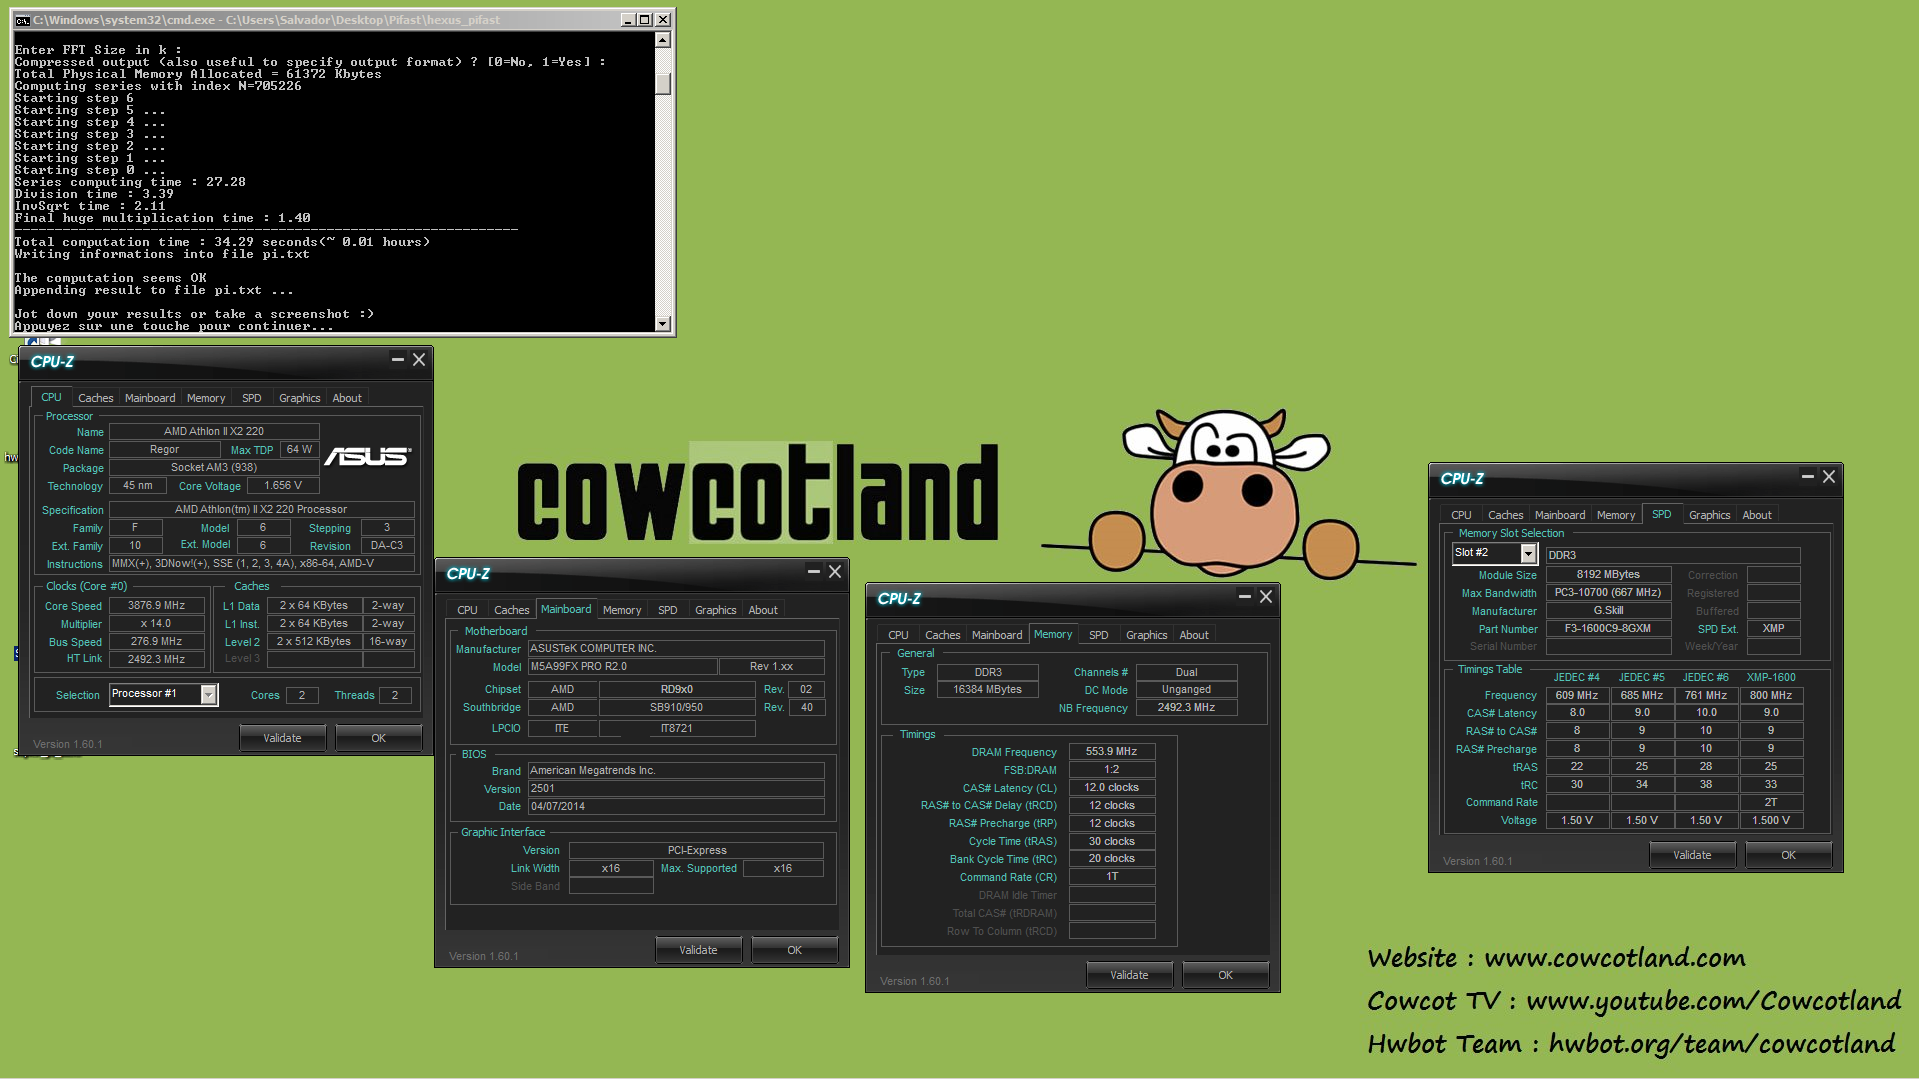Switch to Memory tab in SPD window

[x=1616, y=515]
